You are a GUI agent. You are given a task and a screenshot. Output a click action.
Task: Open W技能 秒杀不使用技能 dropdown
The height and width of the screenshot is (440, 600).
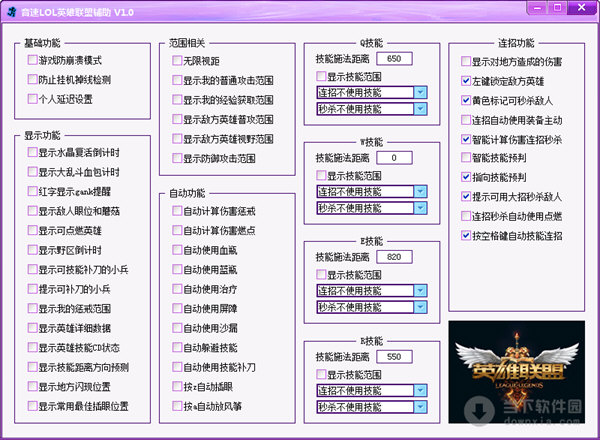click(420, 208)
